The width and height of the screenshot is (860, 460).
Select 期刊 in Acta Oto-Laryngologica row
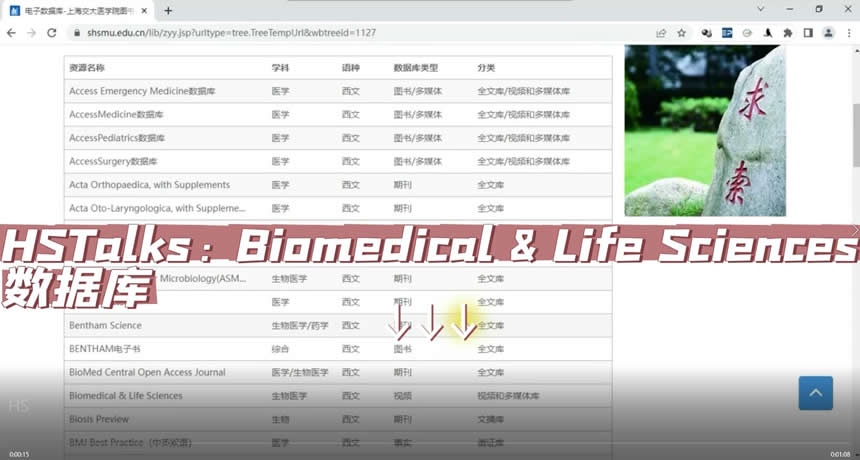403,208
